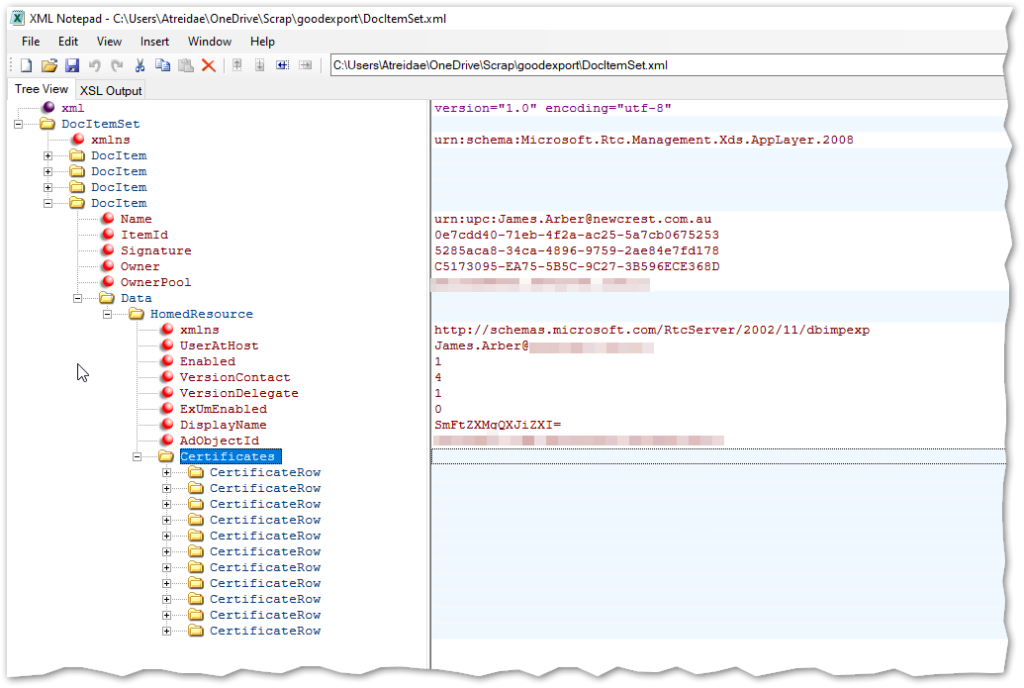Select the VersionDelegate attribute node
The image size is (1024, 688).
pos(239,393)
